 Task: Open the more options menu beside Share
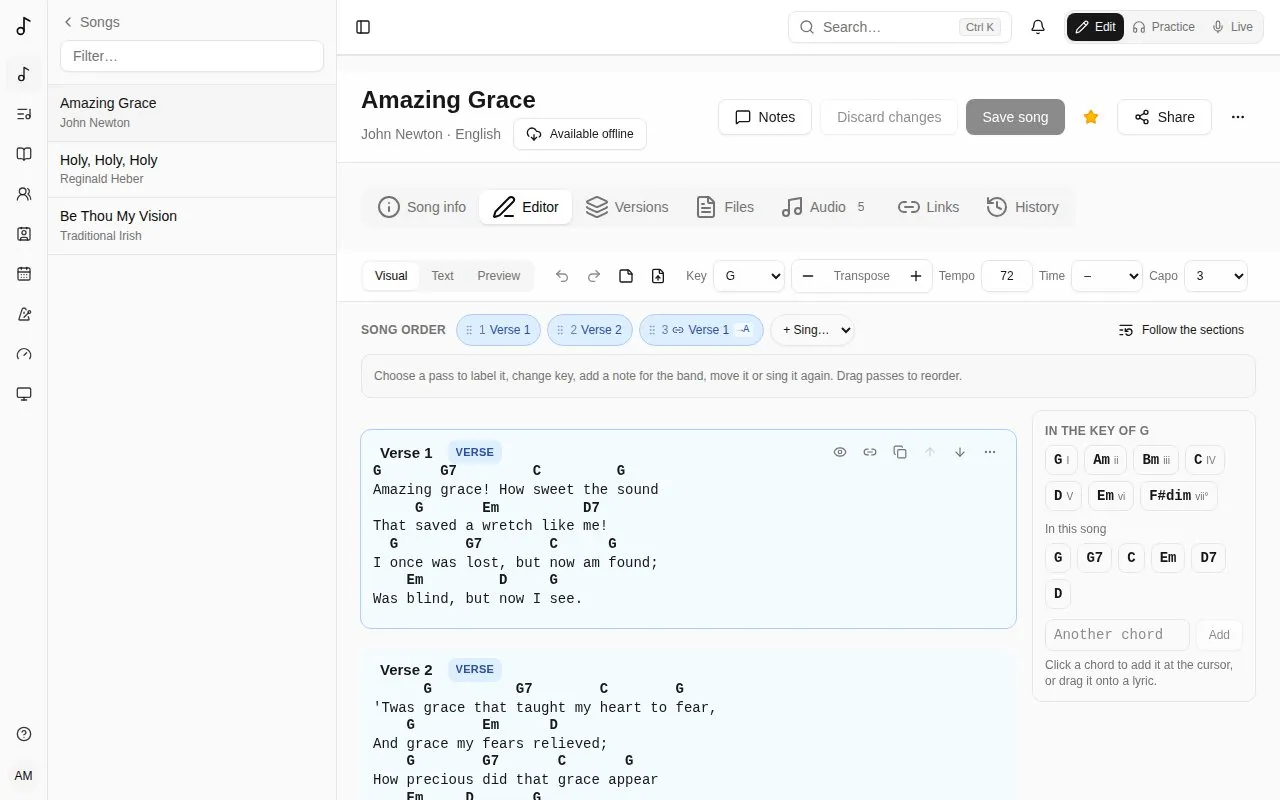point(1238,117)
